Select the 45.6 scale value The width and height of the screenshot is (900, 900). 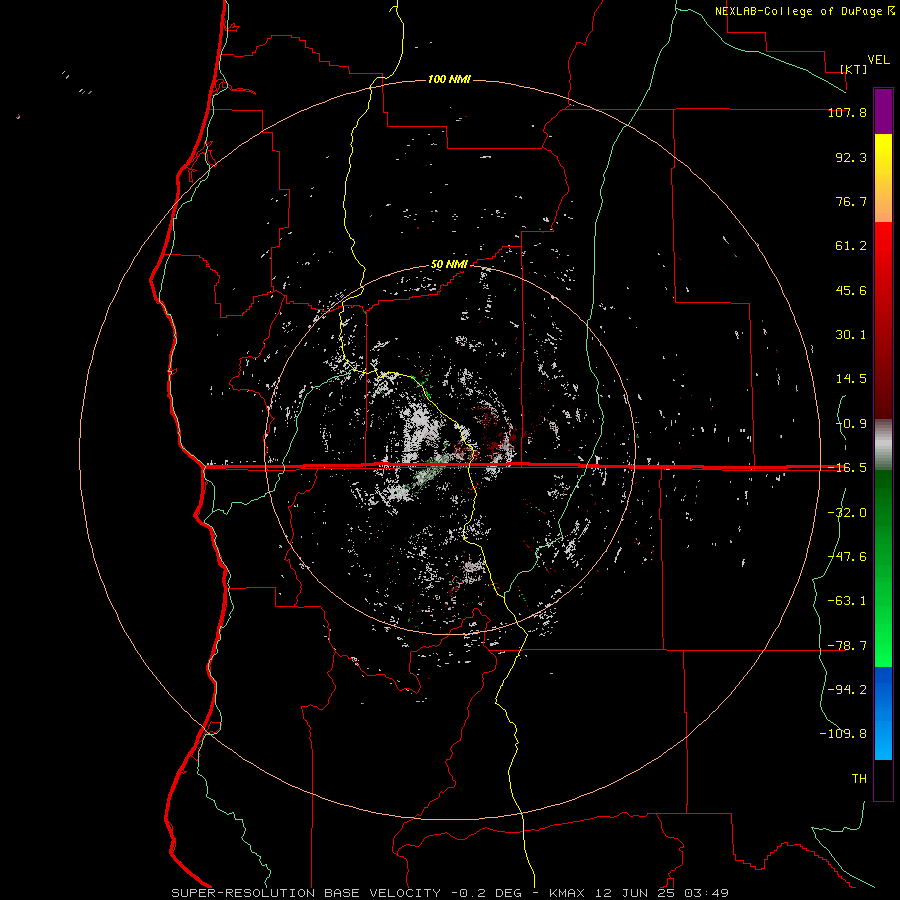(x=851, y=290)
